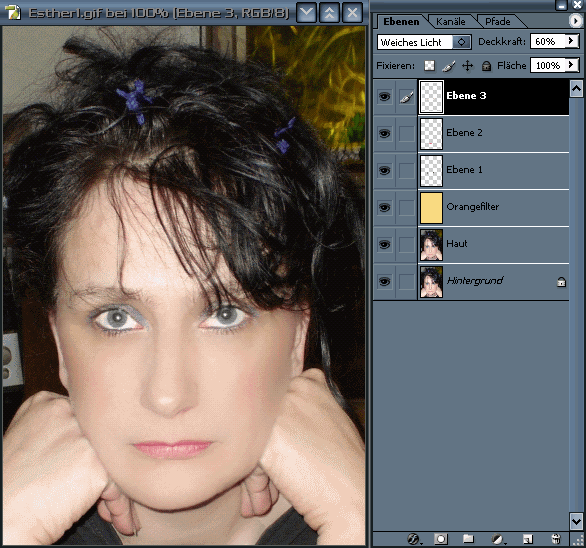Hide the Ebene 2 layer

point(384,133)
